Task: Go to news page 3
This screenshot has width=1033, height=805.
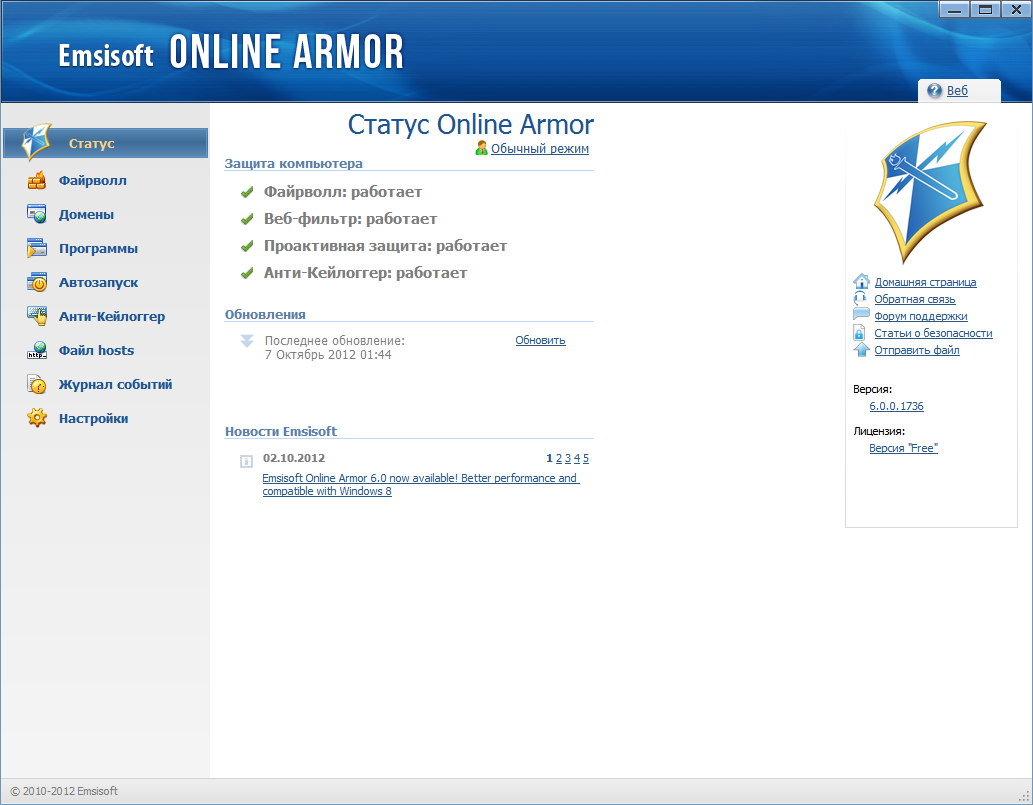Action: [x=568, y=458]
